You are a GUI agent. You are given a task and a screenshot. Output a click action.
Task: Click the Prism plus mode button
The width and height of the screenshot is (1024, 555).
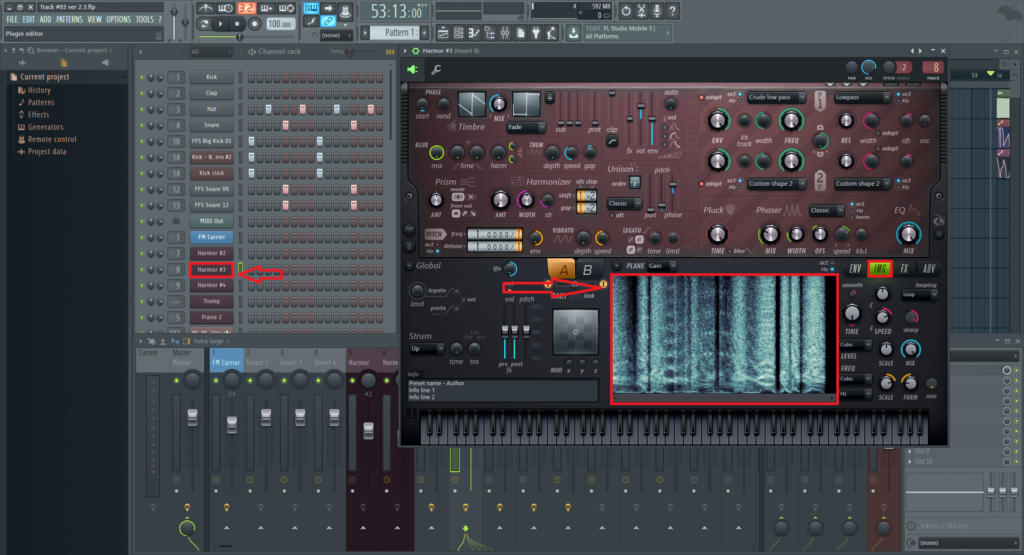458,197
